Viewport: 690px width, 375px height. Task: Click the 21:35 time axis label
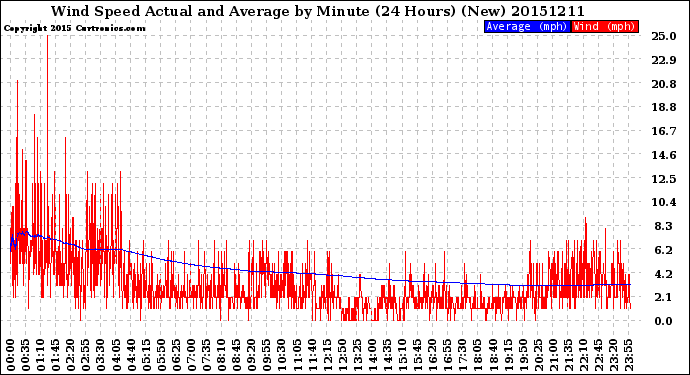tap(569, 355)
